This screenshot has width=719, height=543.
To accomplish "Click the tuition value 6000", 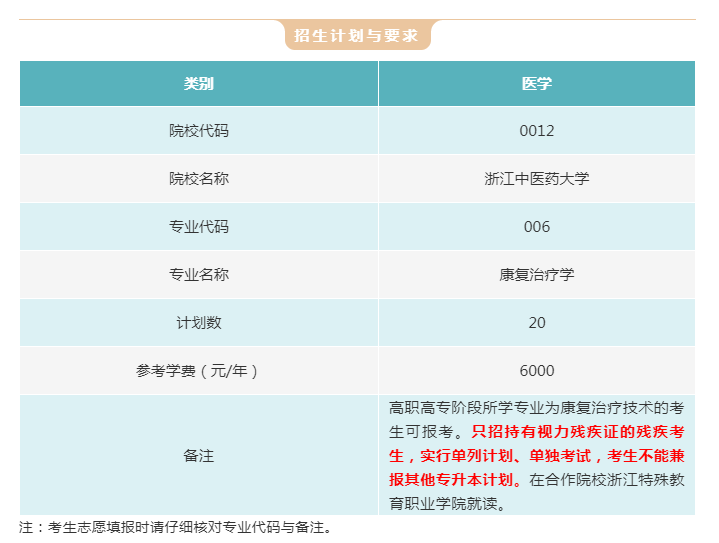I will (x=537, y=371).
